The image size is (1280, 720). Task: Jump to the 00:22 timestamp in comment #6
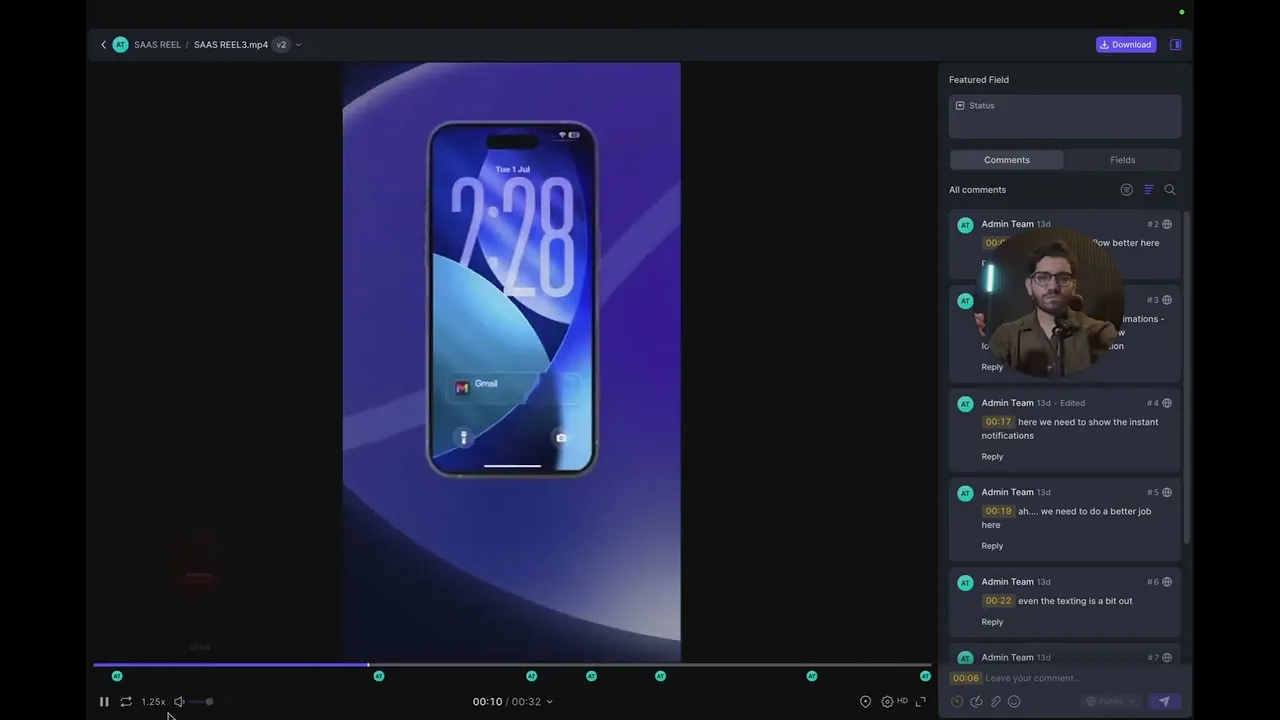(x=998, y=601)
